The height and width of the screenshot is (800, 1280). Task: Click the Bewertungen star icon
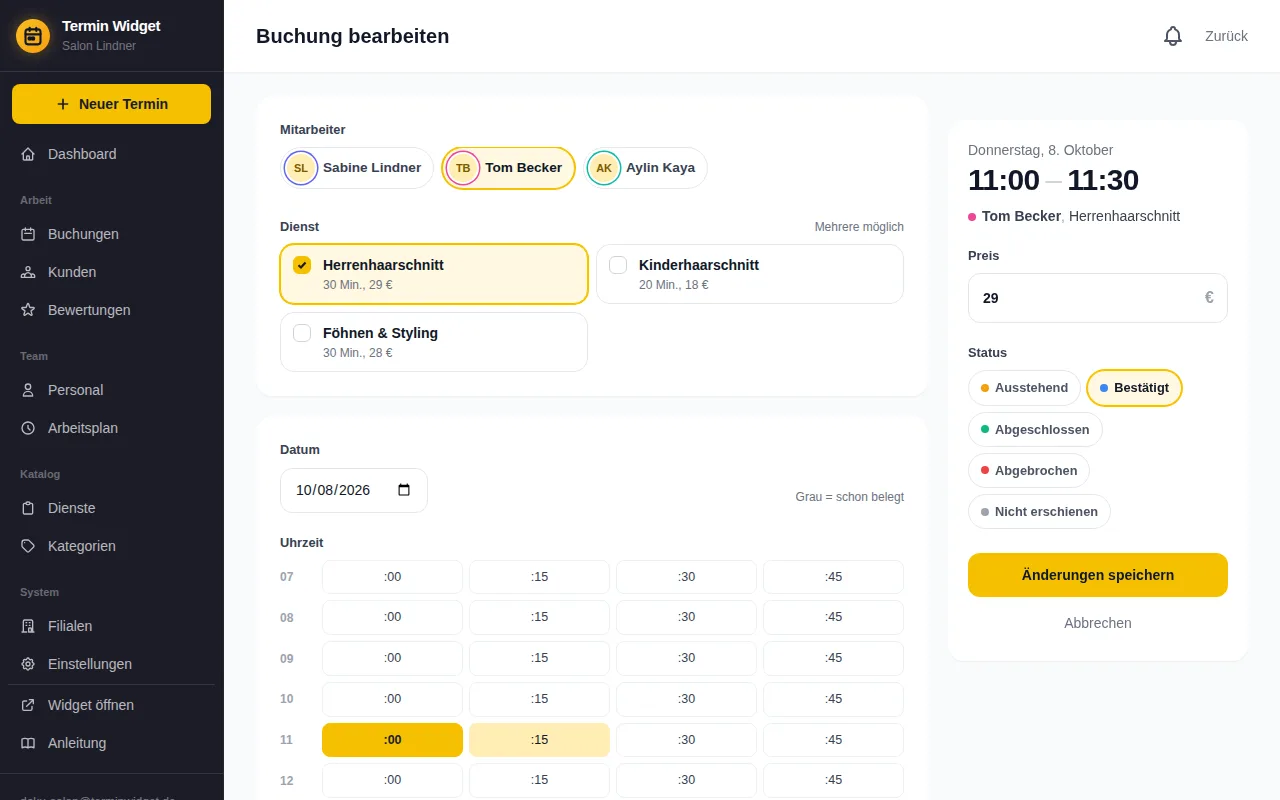28,310
